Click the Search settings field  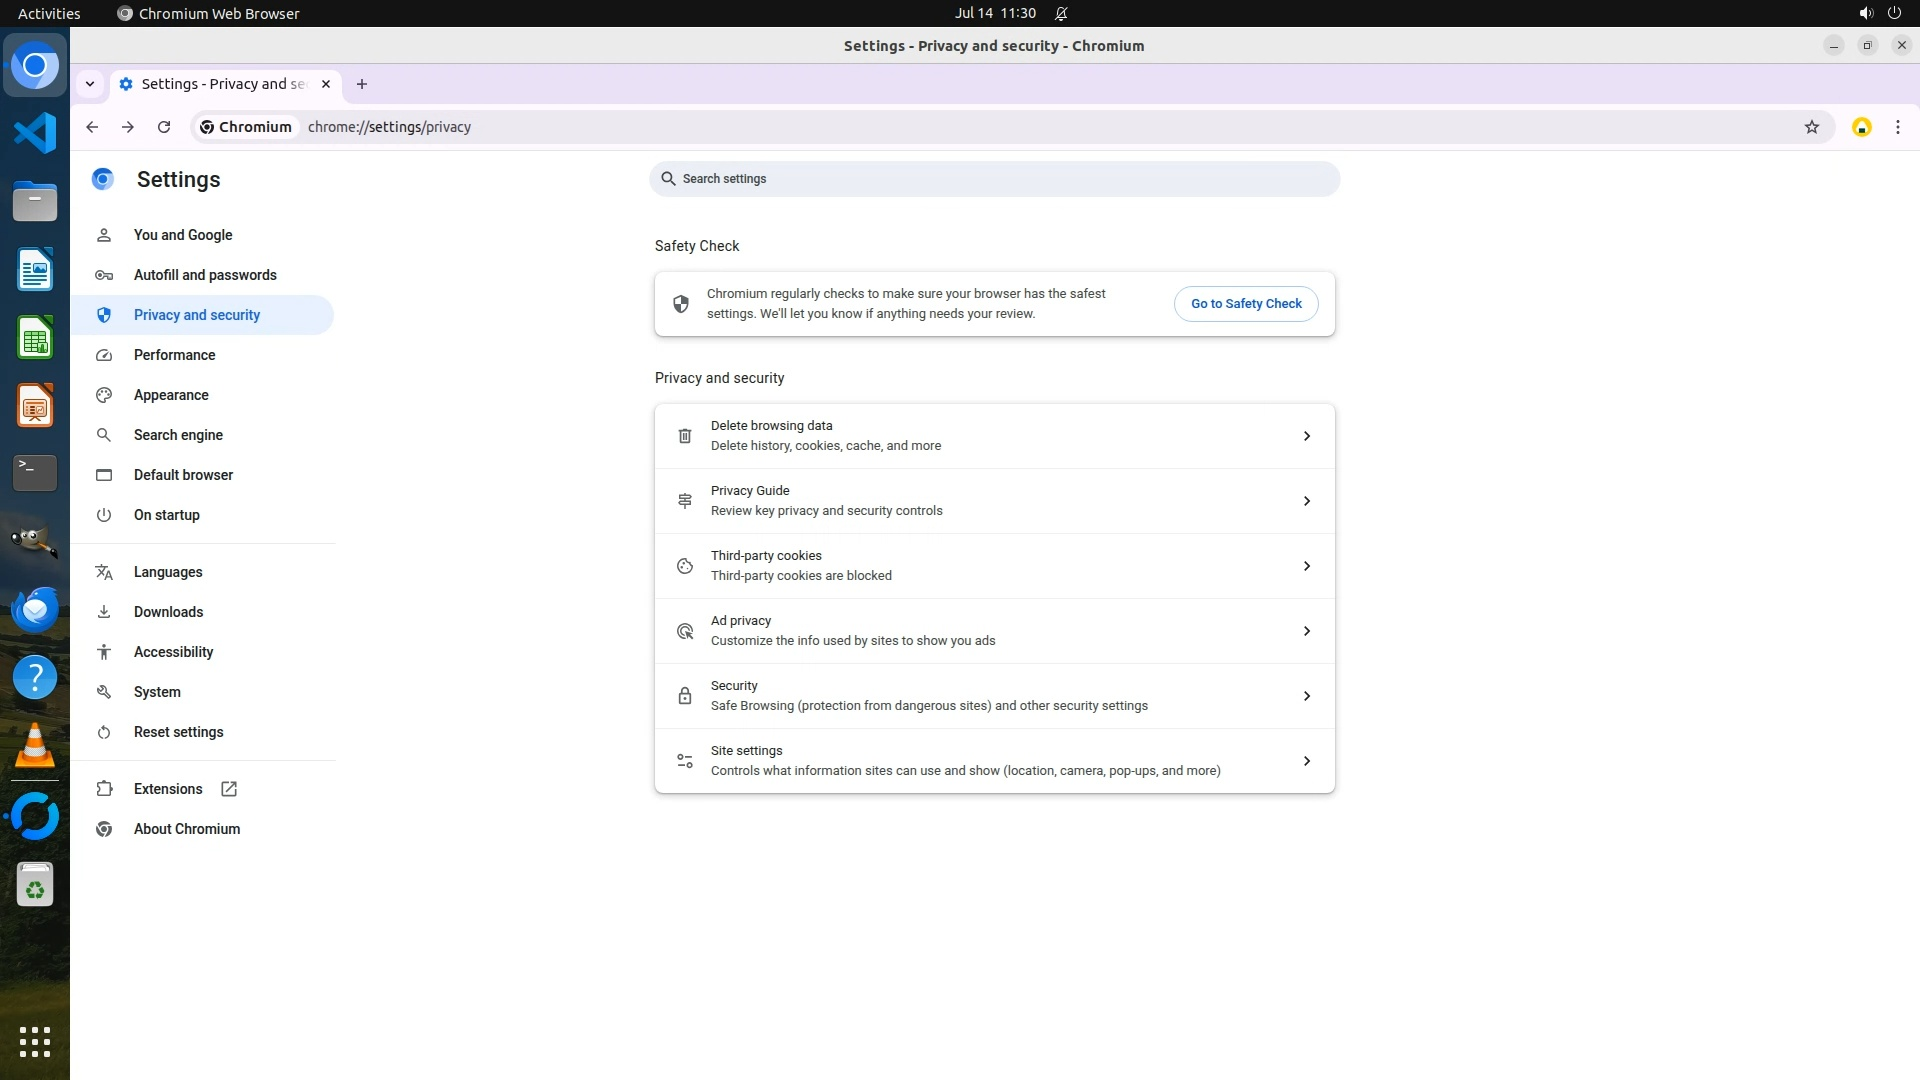[994, 179]
